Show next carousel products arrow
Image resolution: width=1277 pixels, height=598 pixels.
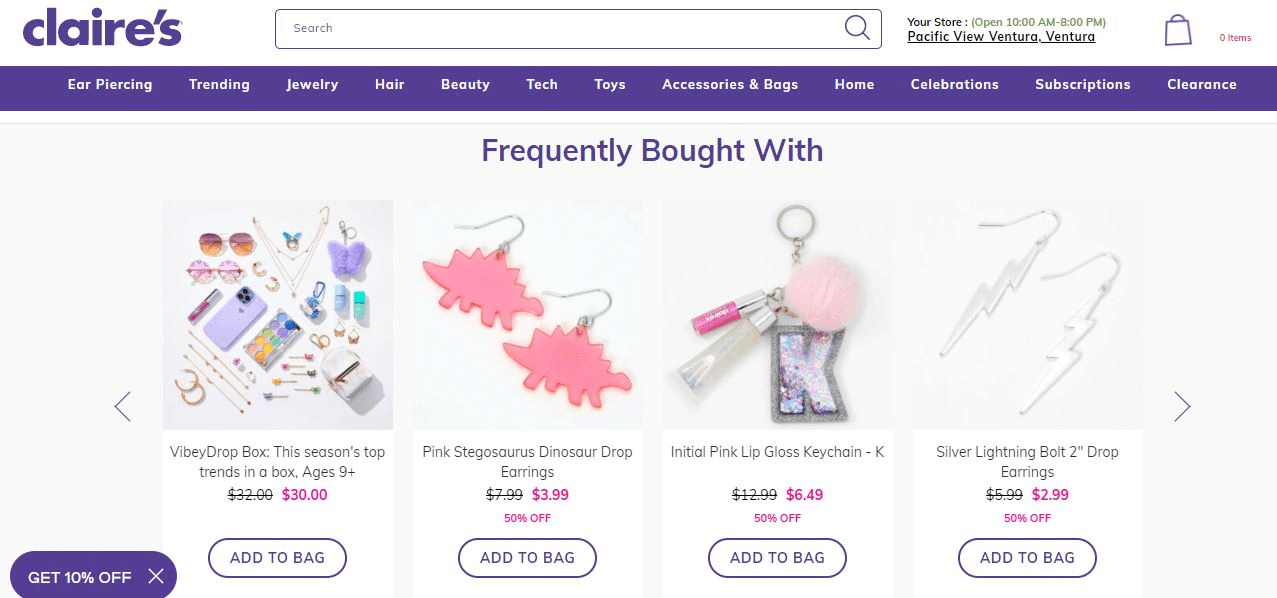[1182, 406]
